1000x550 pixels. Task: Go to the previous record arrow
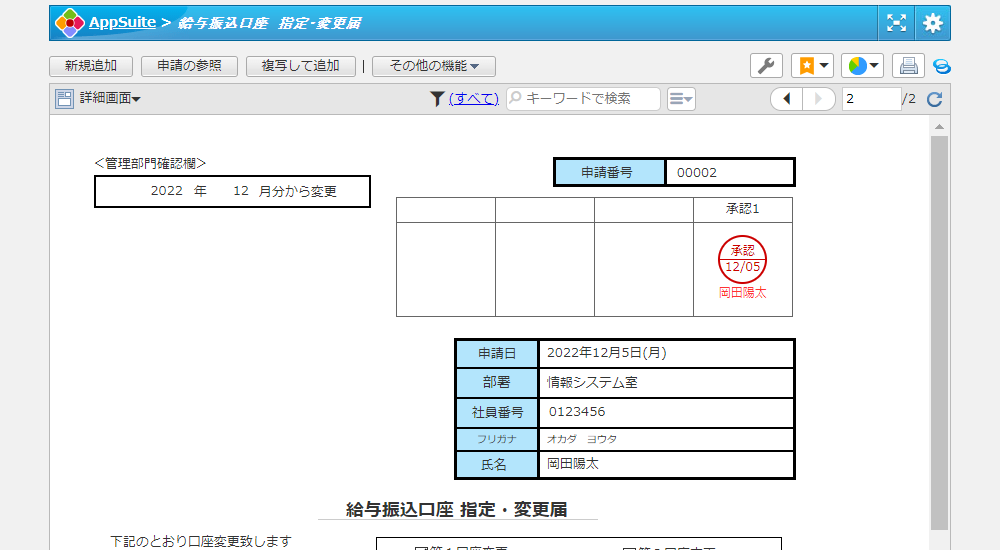coord(787,98)
